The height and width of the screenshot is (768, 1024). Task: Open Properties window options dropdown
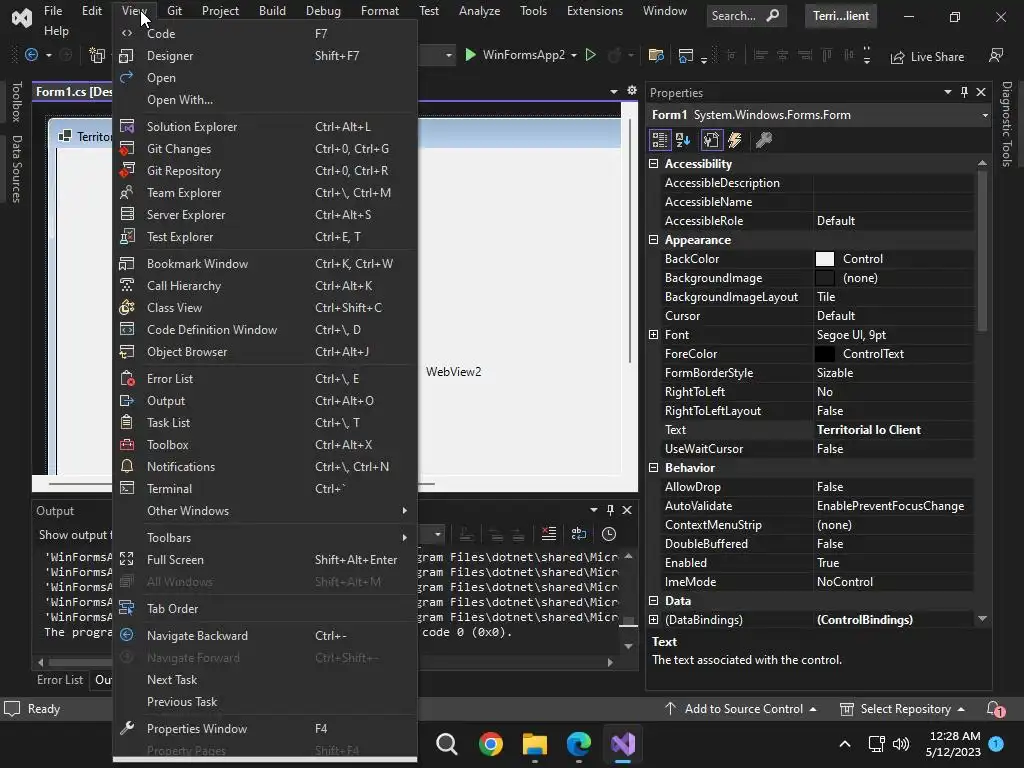948,92
